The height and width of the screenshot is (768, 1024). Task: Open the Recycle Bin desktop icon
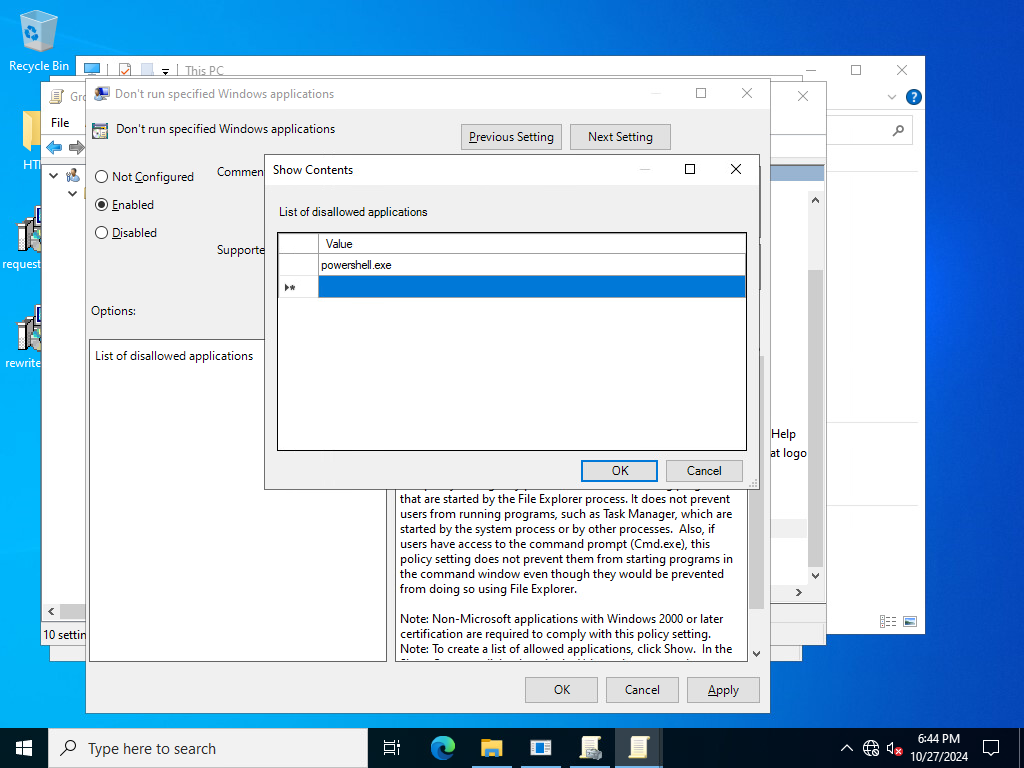click(x=39, y=40)
